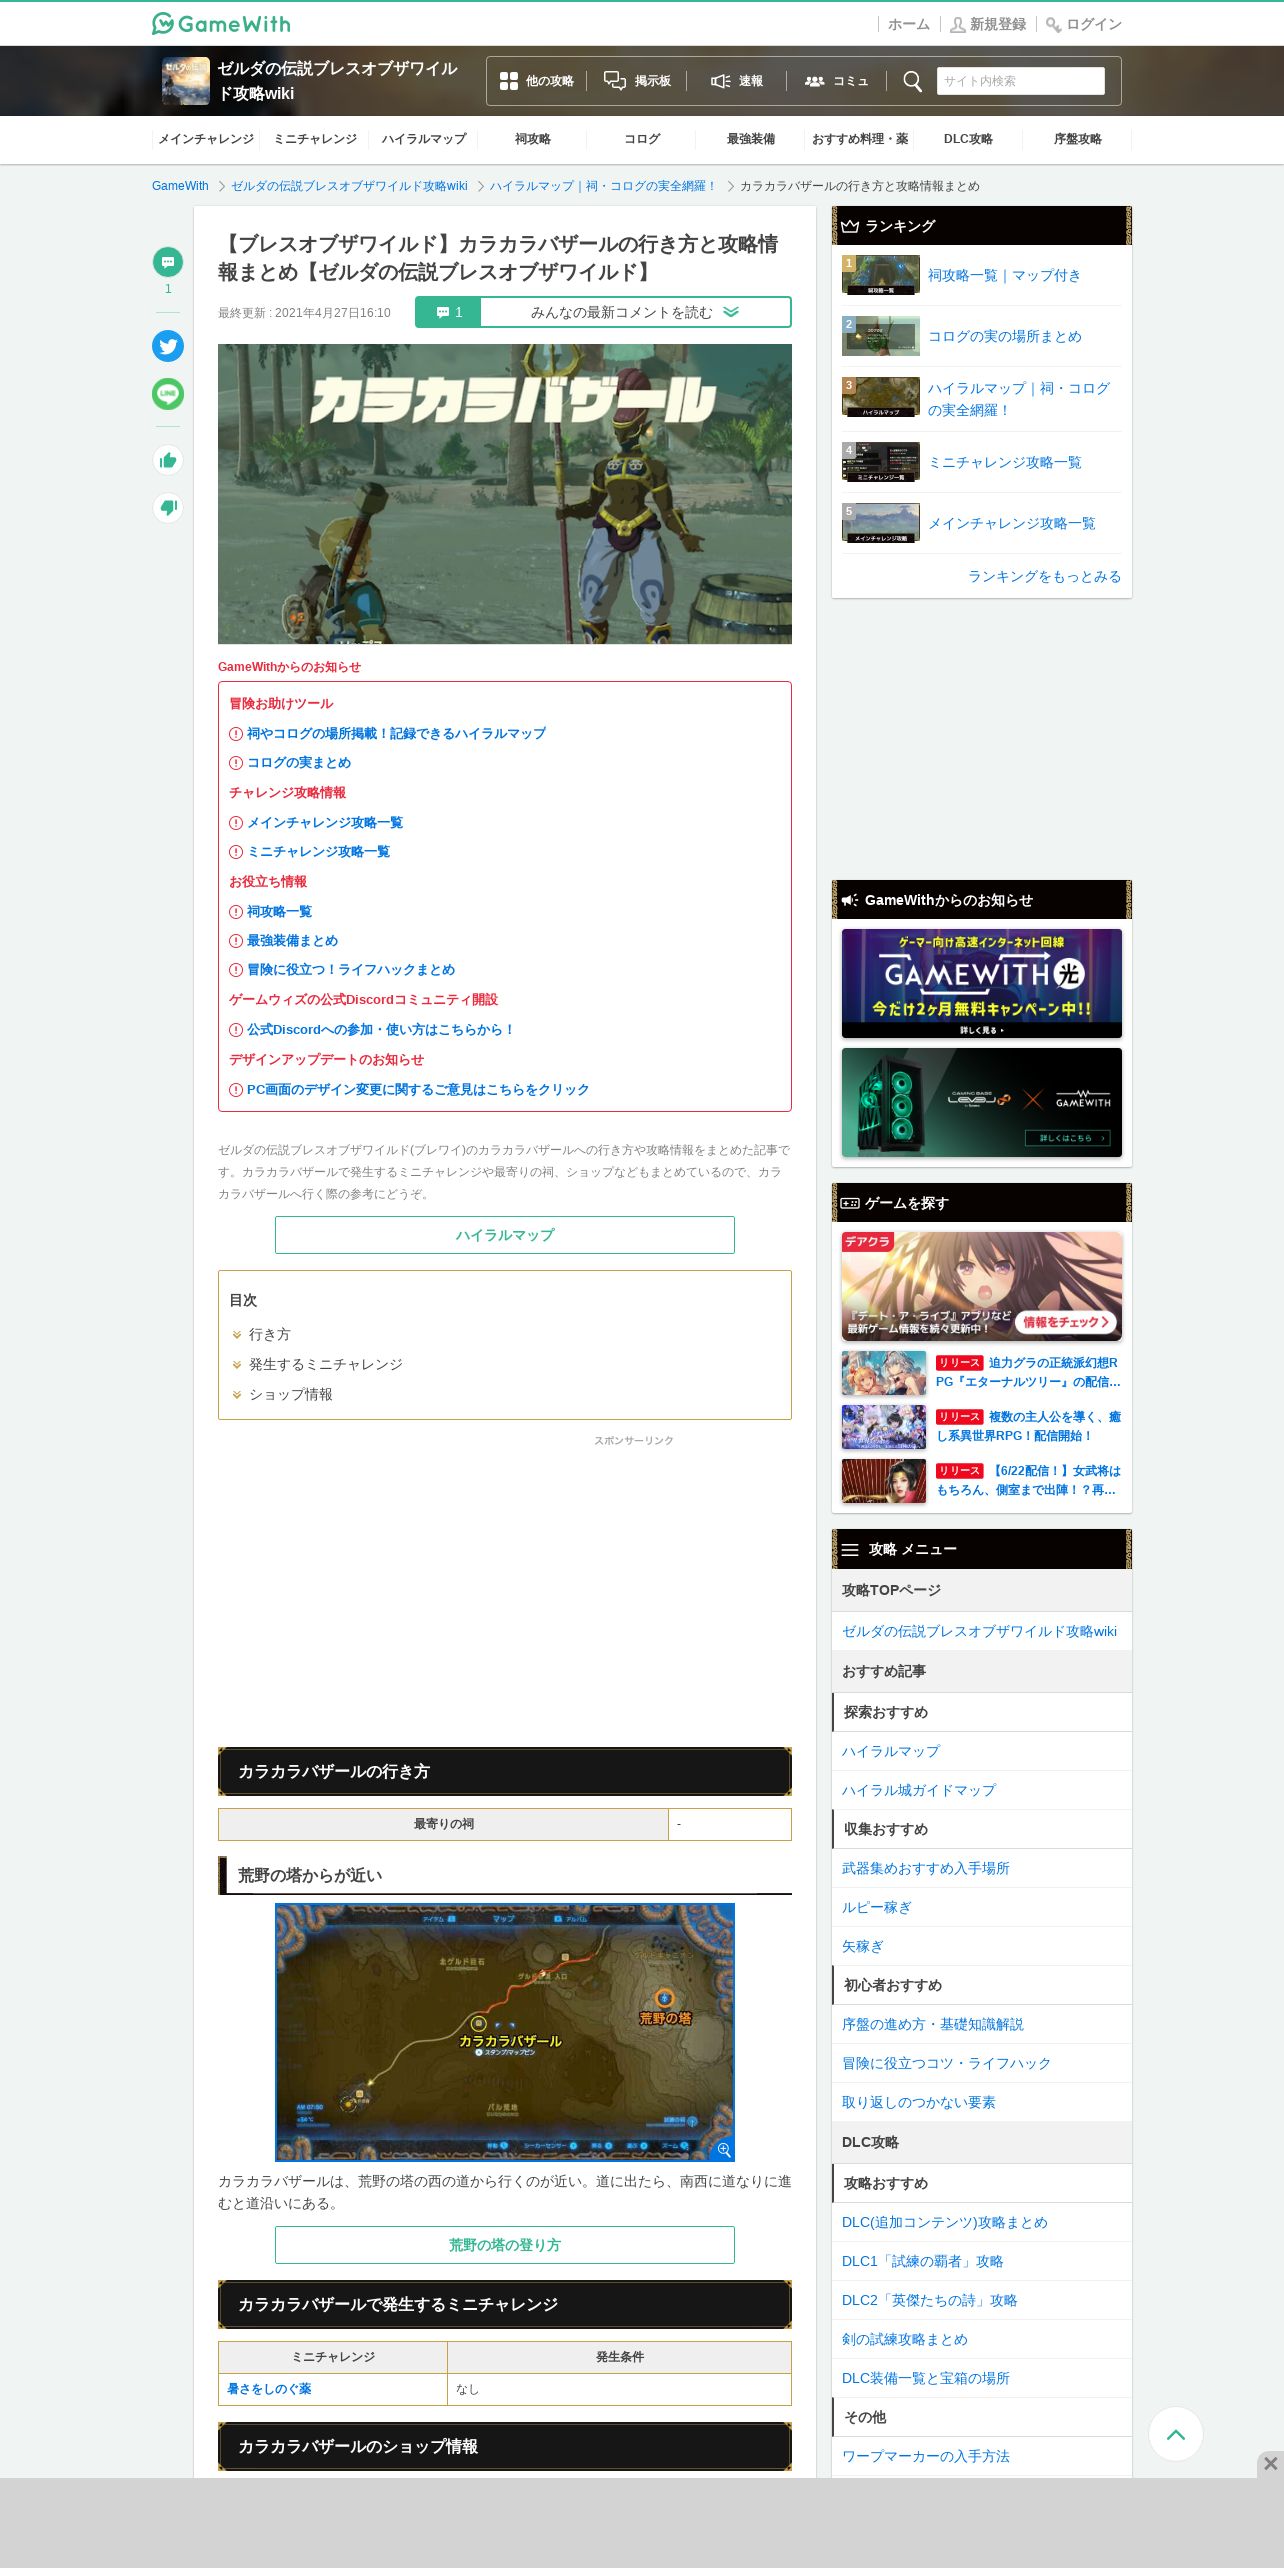1284x2568 pixels.
Task: Click ranking thumbnail number 3
Action: (x=881, y=397)
